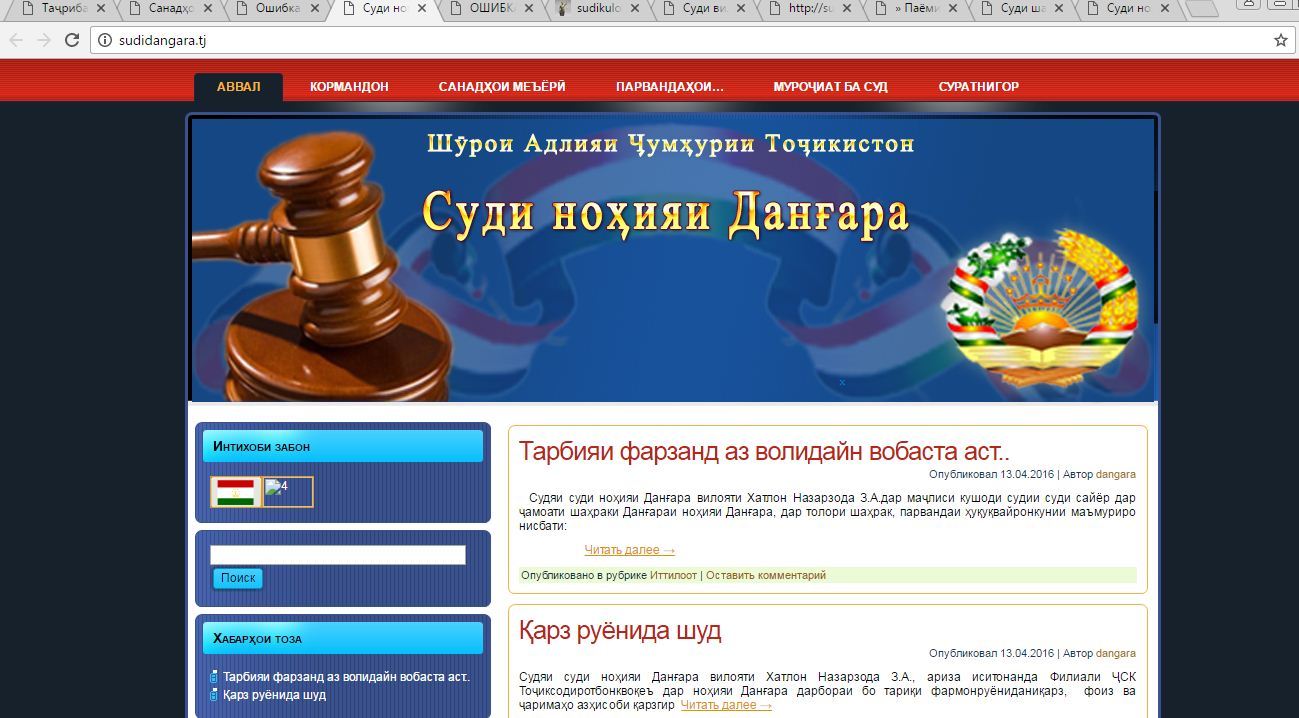The image size is (1299, 718).
Task: Click the site info icon in address bar
Action: tap(105, 41)
